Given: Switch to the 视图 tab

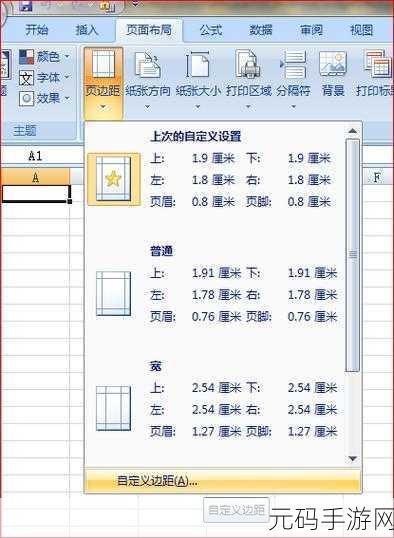Looking at the screenshot, I should point(361,31).
